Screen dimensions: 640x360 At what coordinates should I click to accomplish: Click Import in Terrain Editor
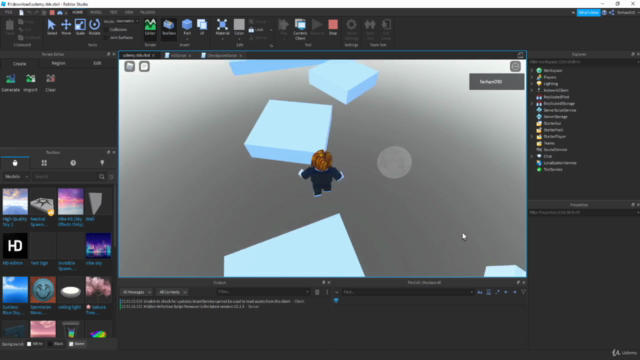coord(31,83)
